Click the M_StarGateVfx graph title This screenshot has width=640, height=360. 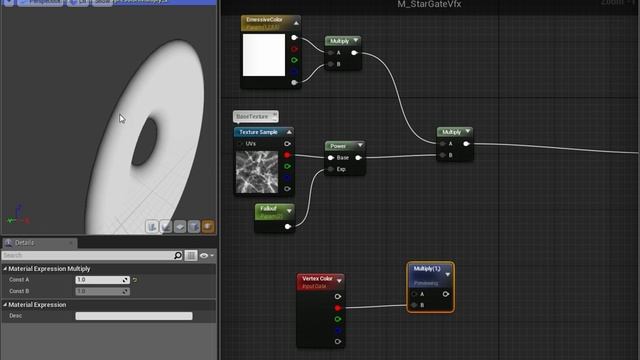429,4
